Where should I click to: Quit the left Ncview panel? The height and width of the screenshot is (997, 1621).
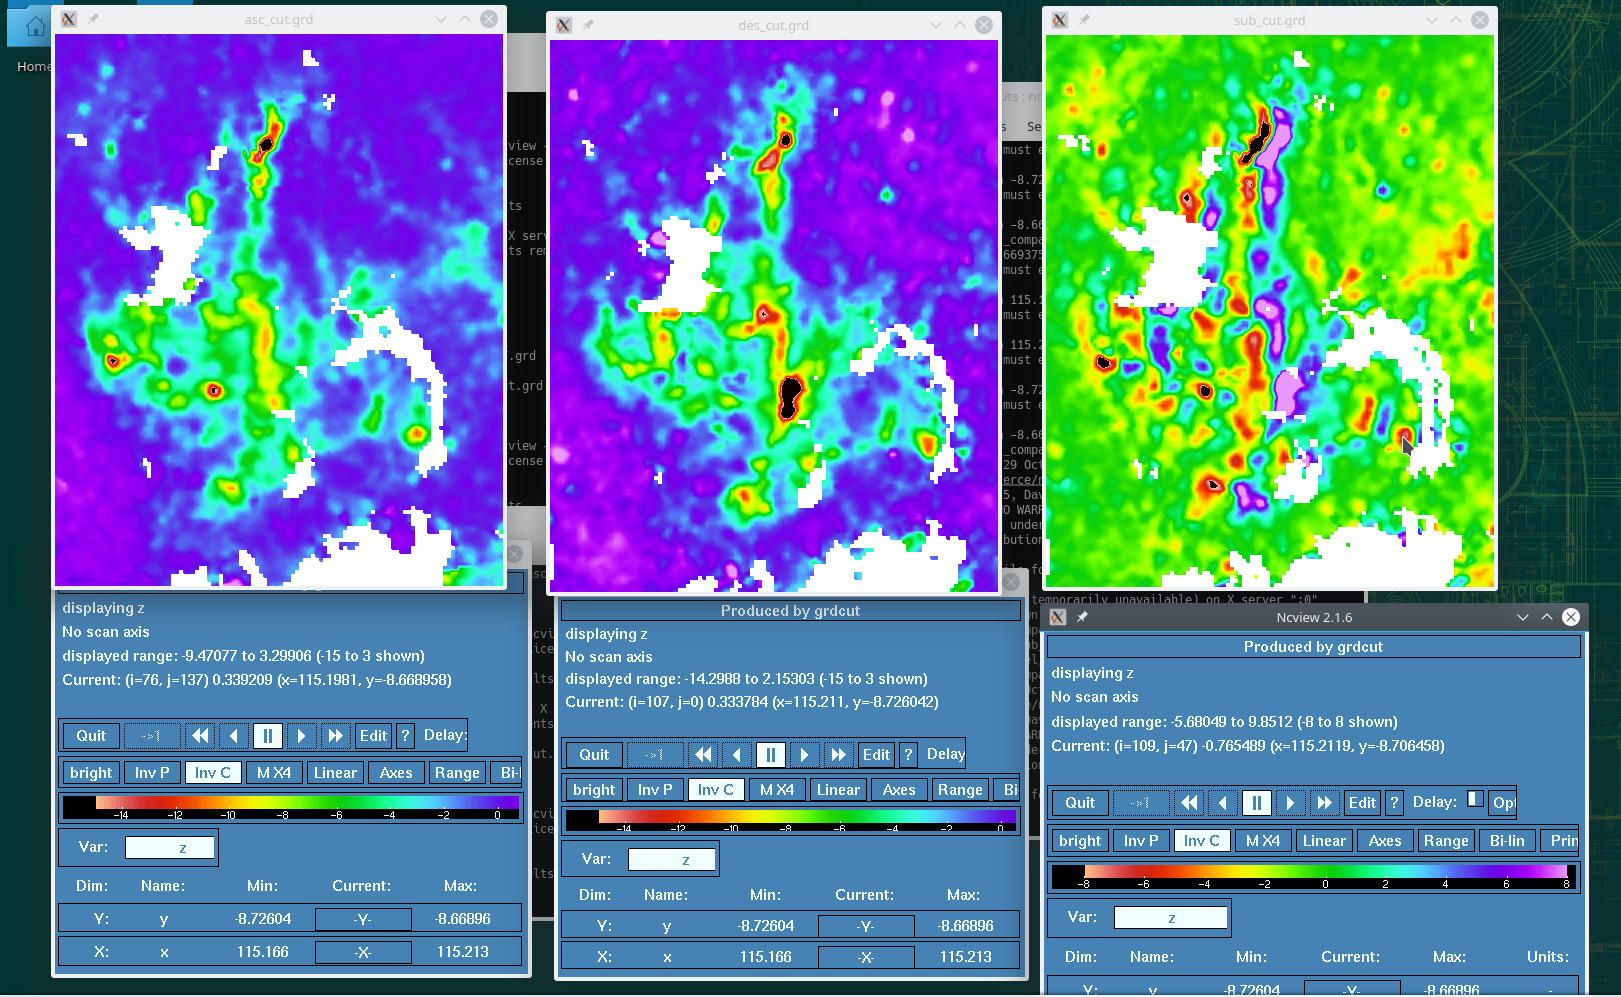[91, 736]
